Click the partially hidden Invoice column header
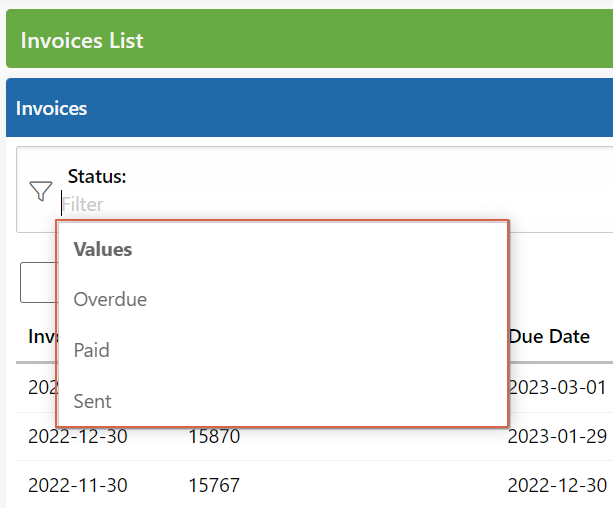 (43, 336)
